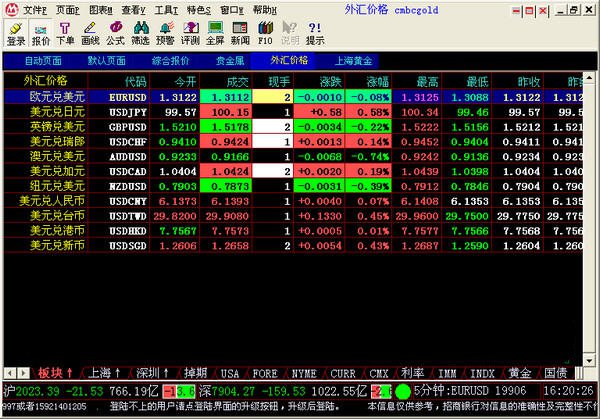600x419 pixels.
Task: Open the 提示 tips icon
Action: pyautogui.click(x=315, y=34)
